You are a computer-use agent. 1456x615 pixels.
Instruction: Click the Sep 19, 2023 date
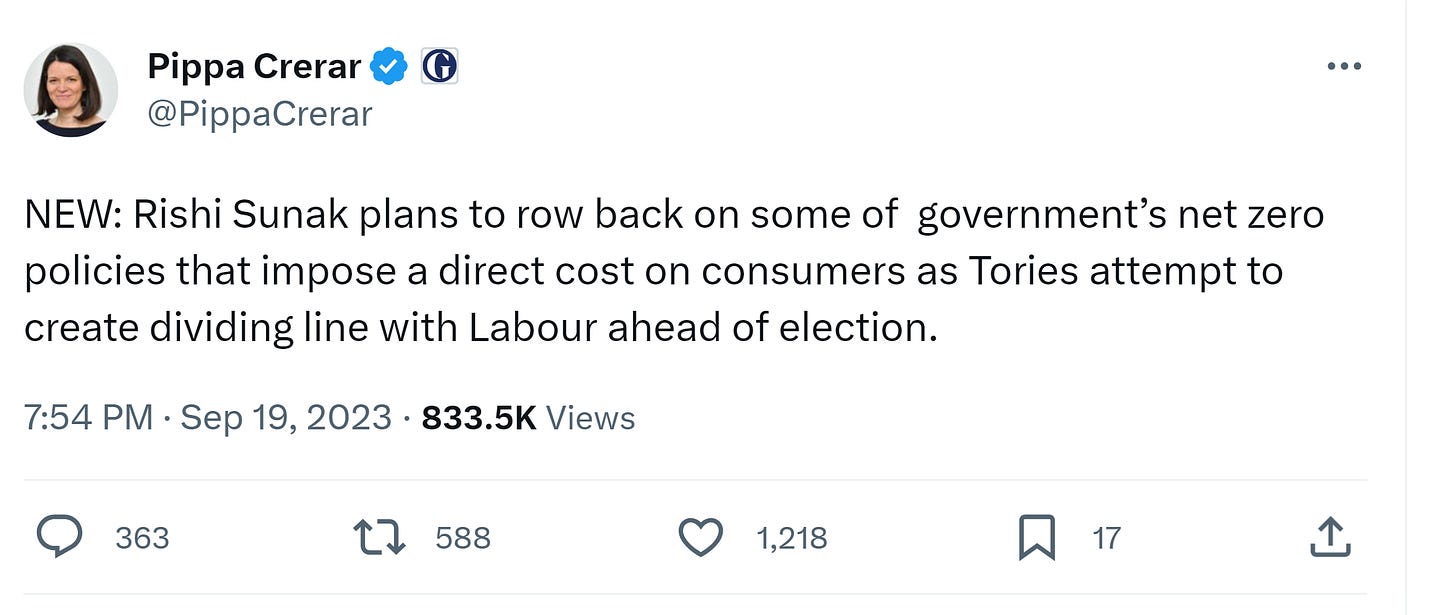[285, 417]
